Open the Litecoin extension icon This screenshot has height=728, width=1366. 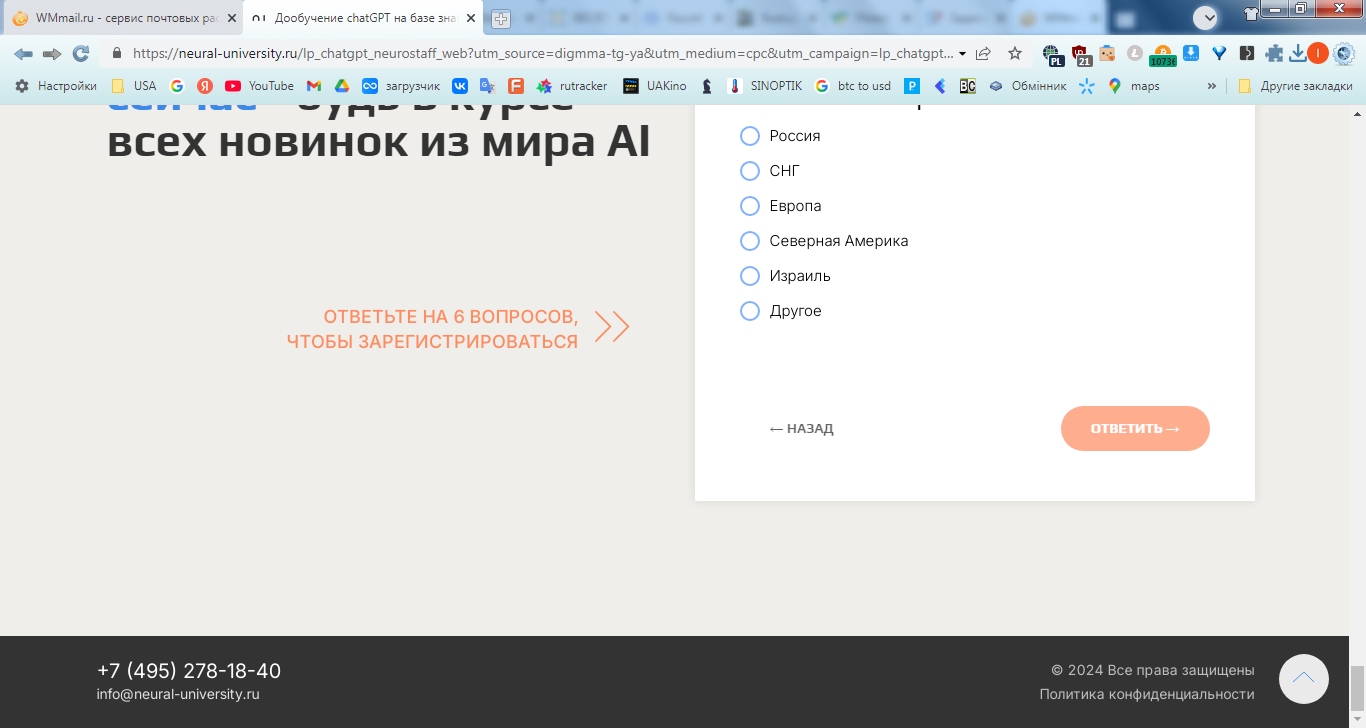click(1135, 53)
